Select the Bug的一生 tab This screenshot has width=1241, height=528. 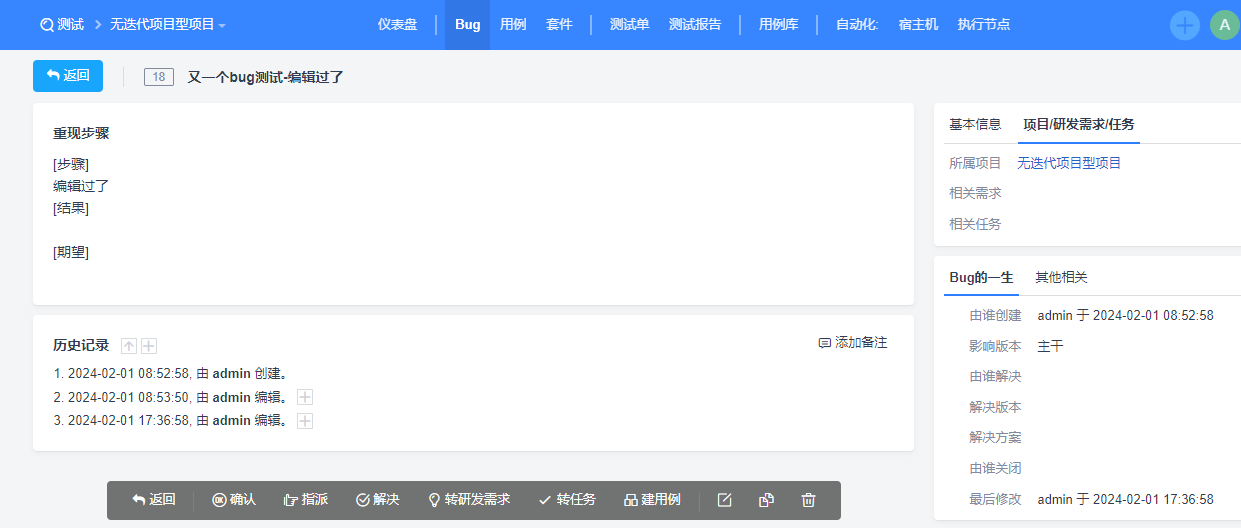(981, 277)
